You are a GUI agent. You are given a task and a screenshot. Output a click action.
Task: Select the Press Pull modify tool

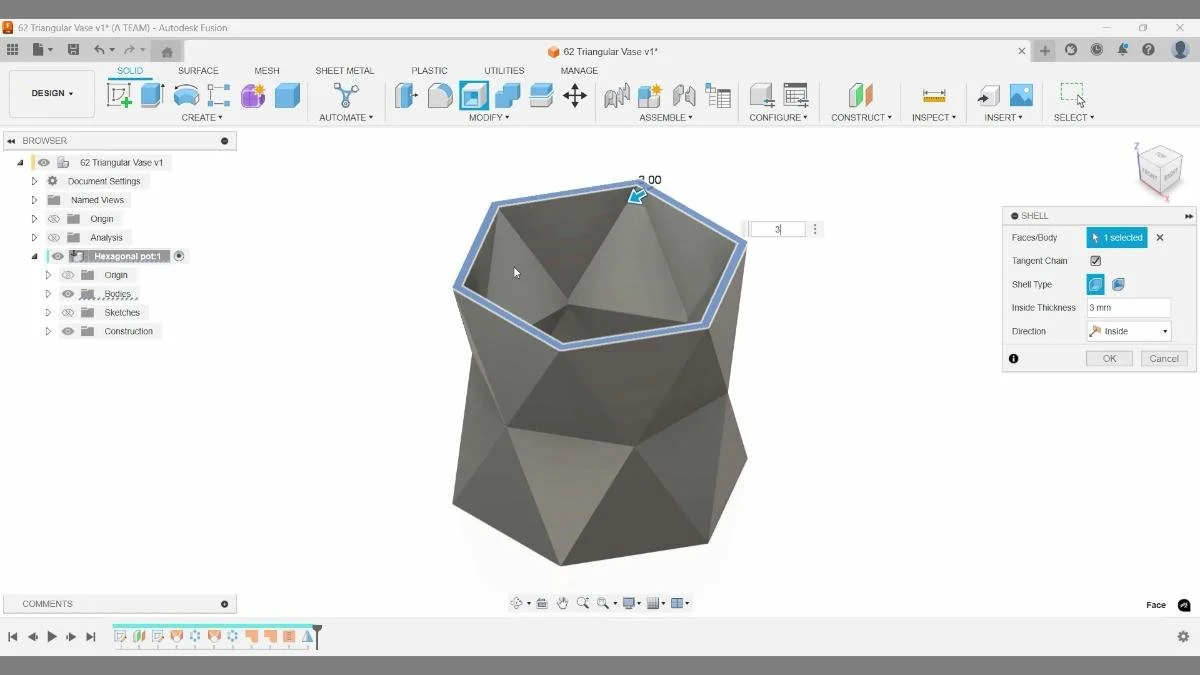click(405, 96)
